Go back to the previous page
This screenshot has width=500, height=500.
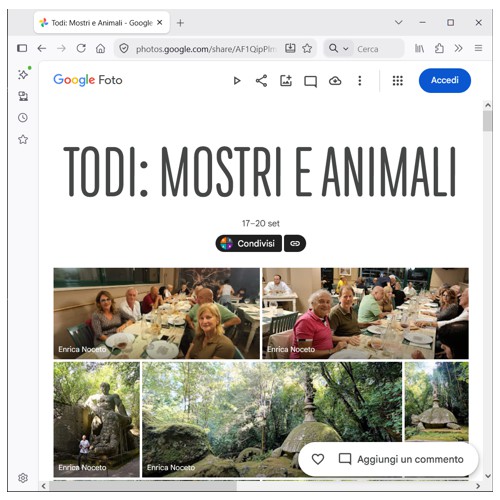pyautogui.click(x=42, y=48)
